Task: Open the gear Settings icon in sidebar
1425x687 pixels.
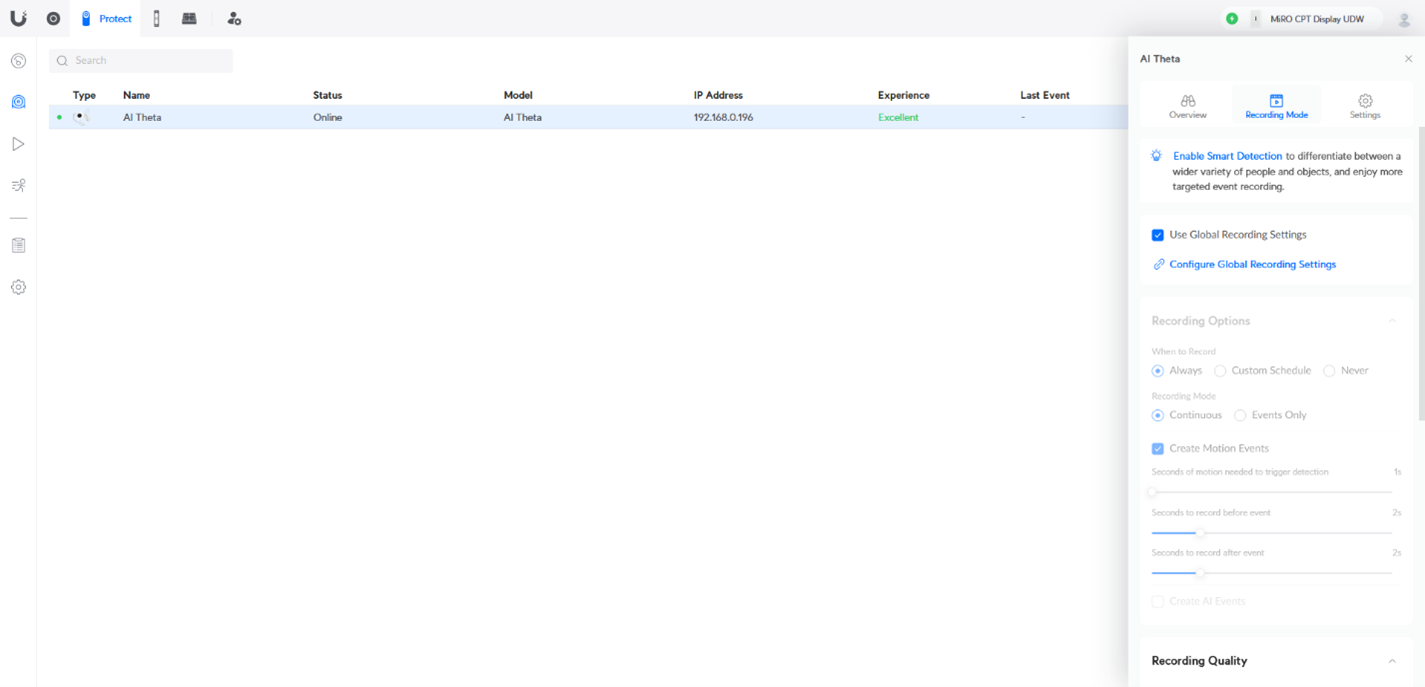Action: [18, 287]
